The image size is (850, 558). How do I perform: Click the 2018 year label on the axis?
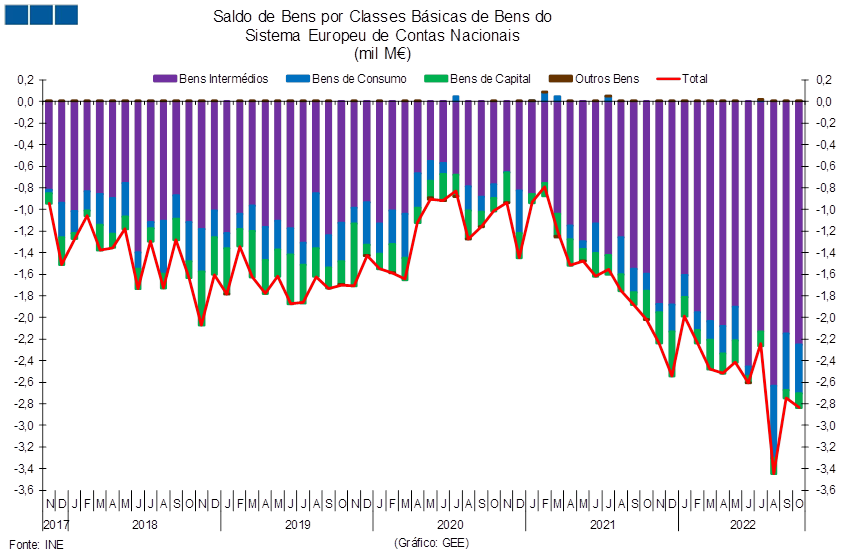tap(145, 524)
